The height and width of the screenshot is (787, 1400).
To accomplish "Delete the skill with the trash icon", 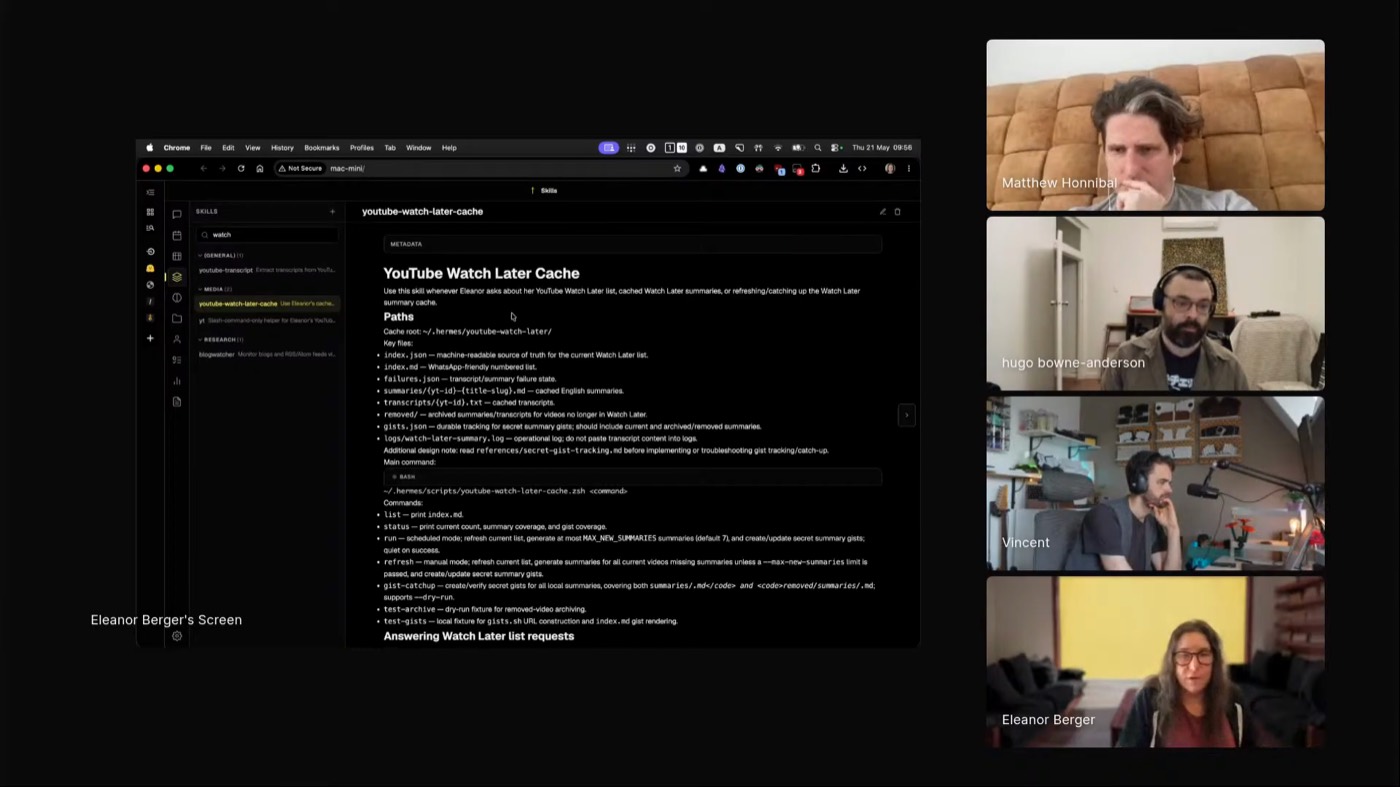I will click(897, 212).
